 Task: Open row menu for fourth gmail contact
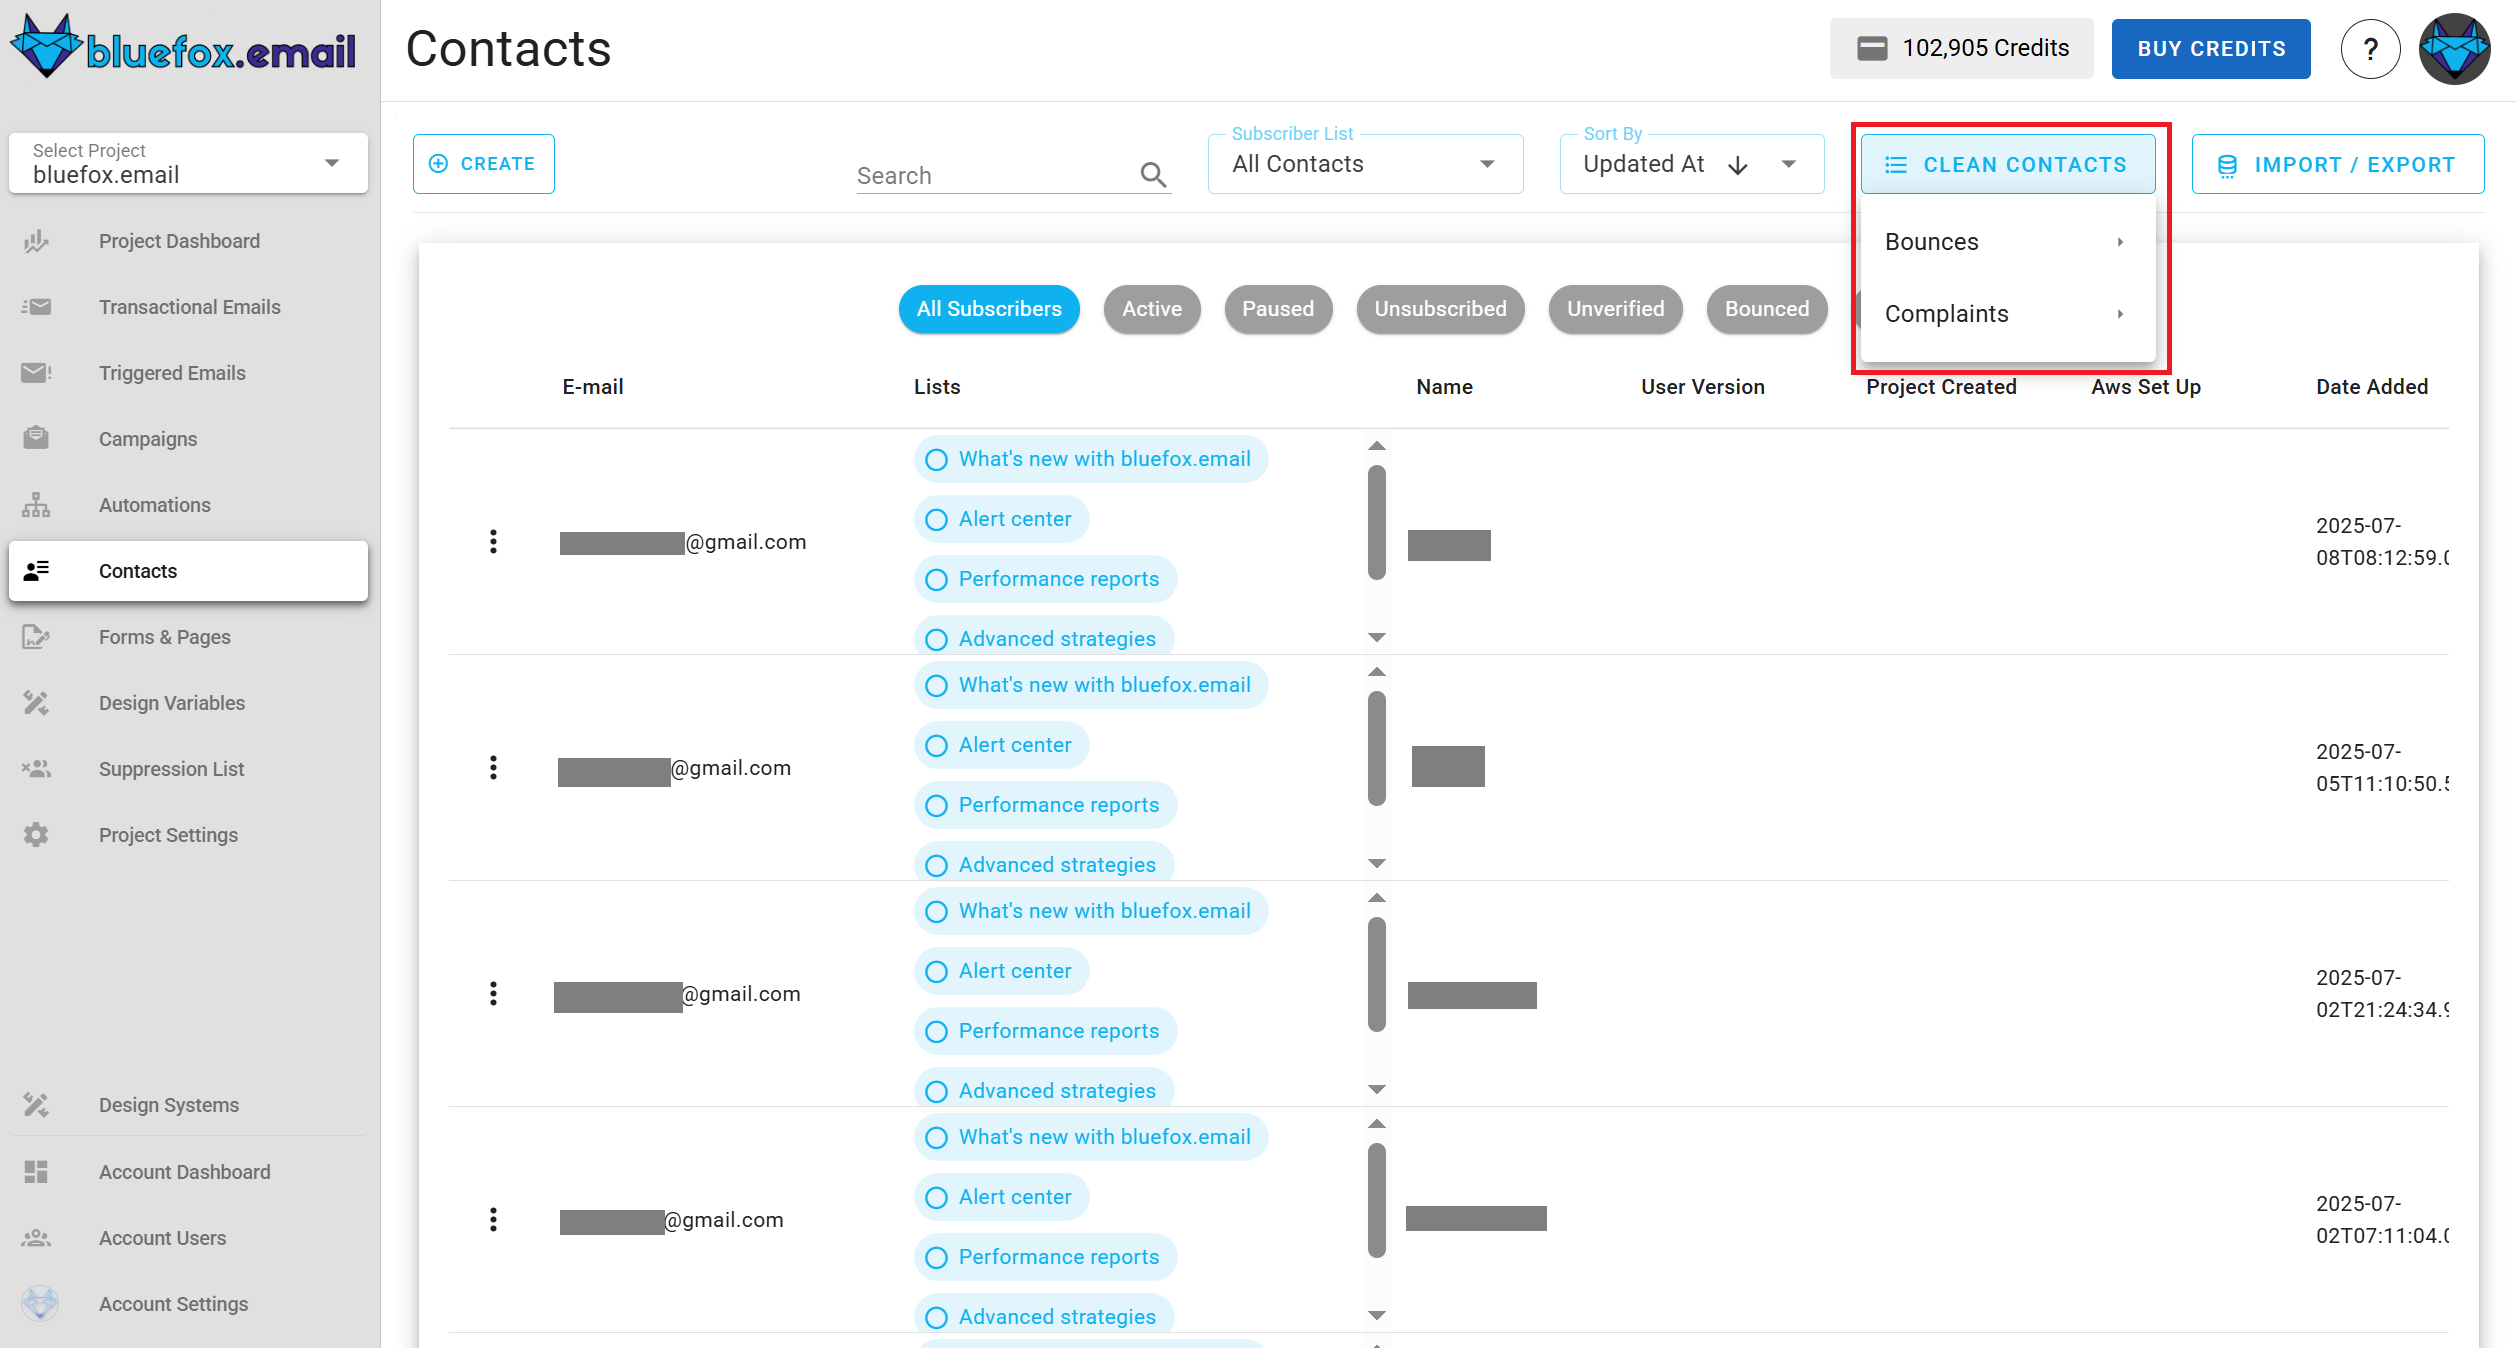tap(493, 1219)
